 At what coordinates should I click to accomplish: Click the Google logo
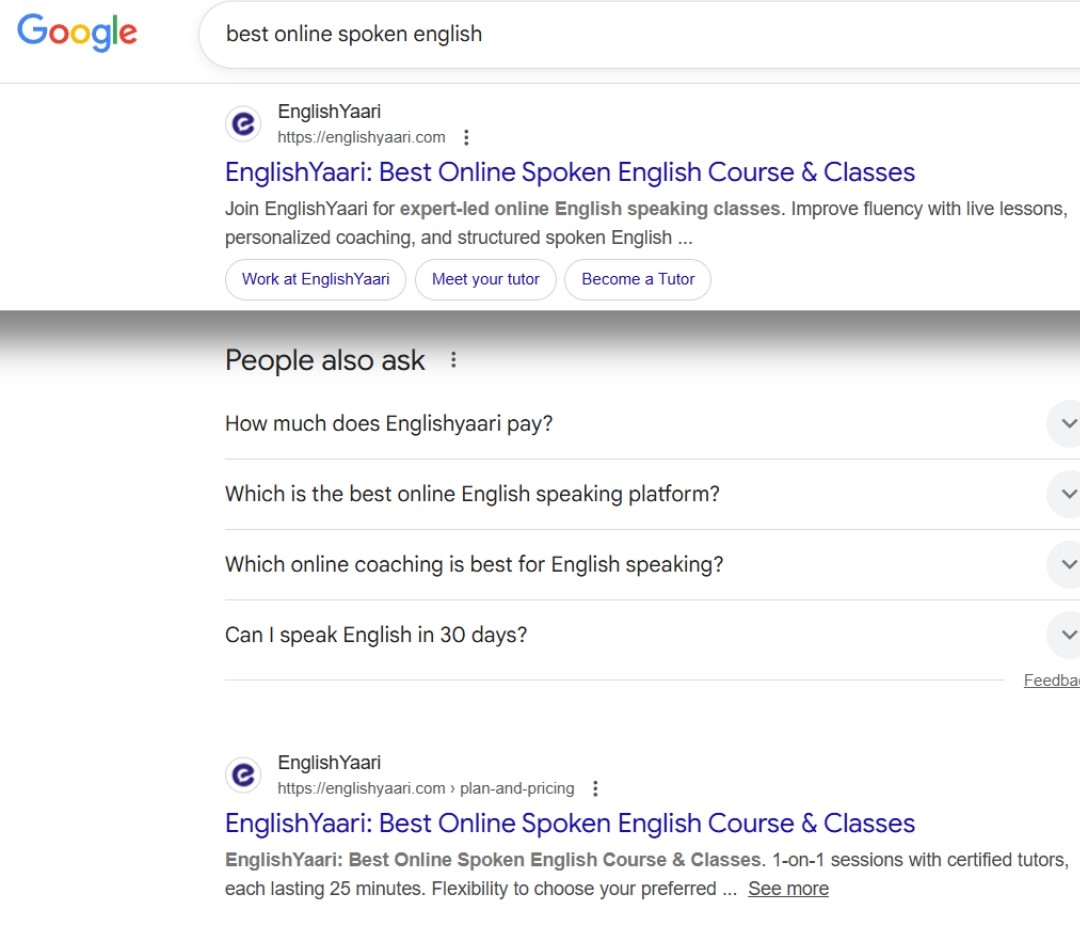[77, 32]
